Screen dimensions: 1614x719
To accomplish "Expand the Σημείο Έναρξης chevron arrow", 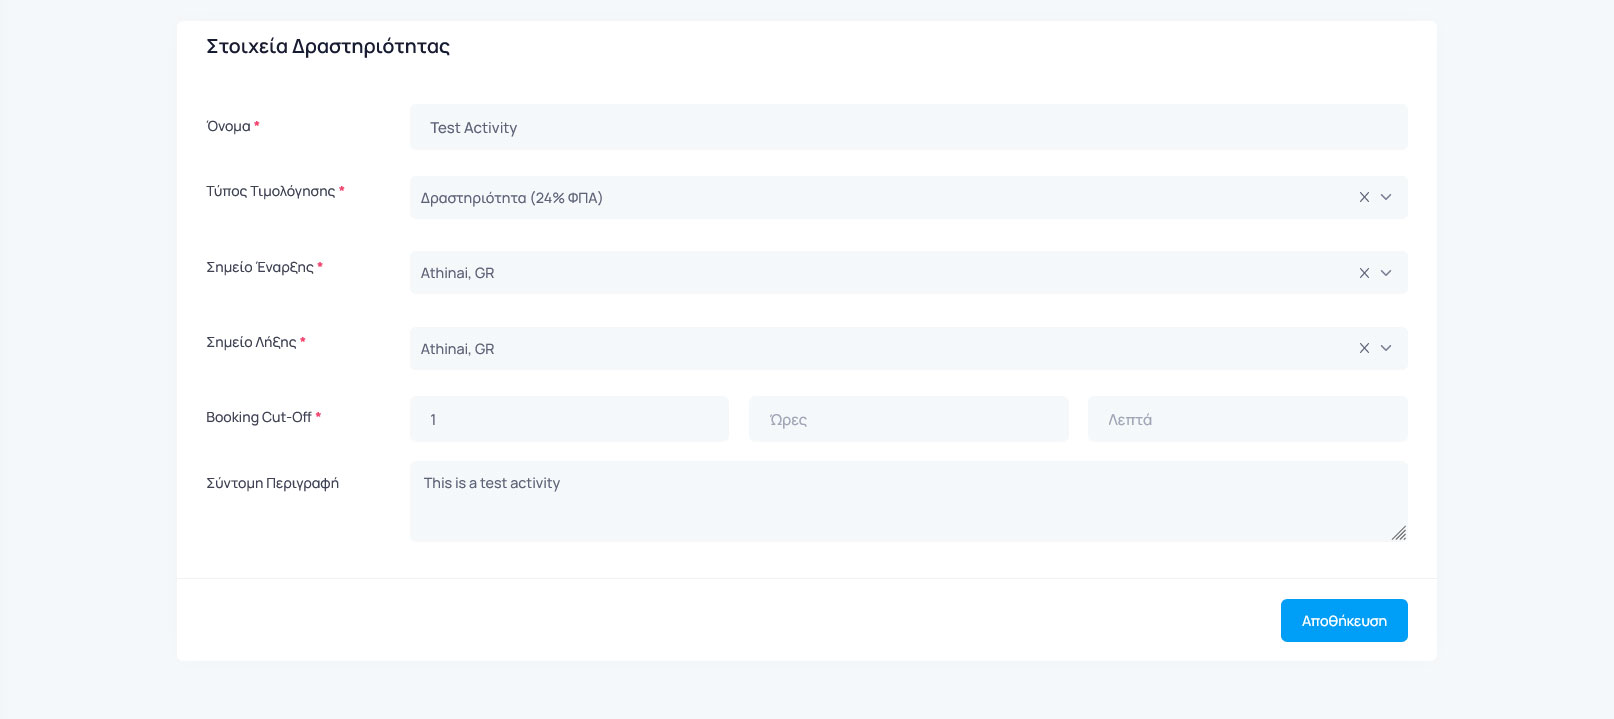I will click(1386, 273).
